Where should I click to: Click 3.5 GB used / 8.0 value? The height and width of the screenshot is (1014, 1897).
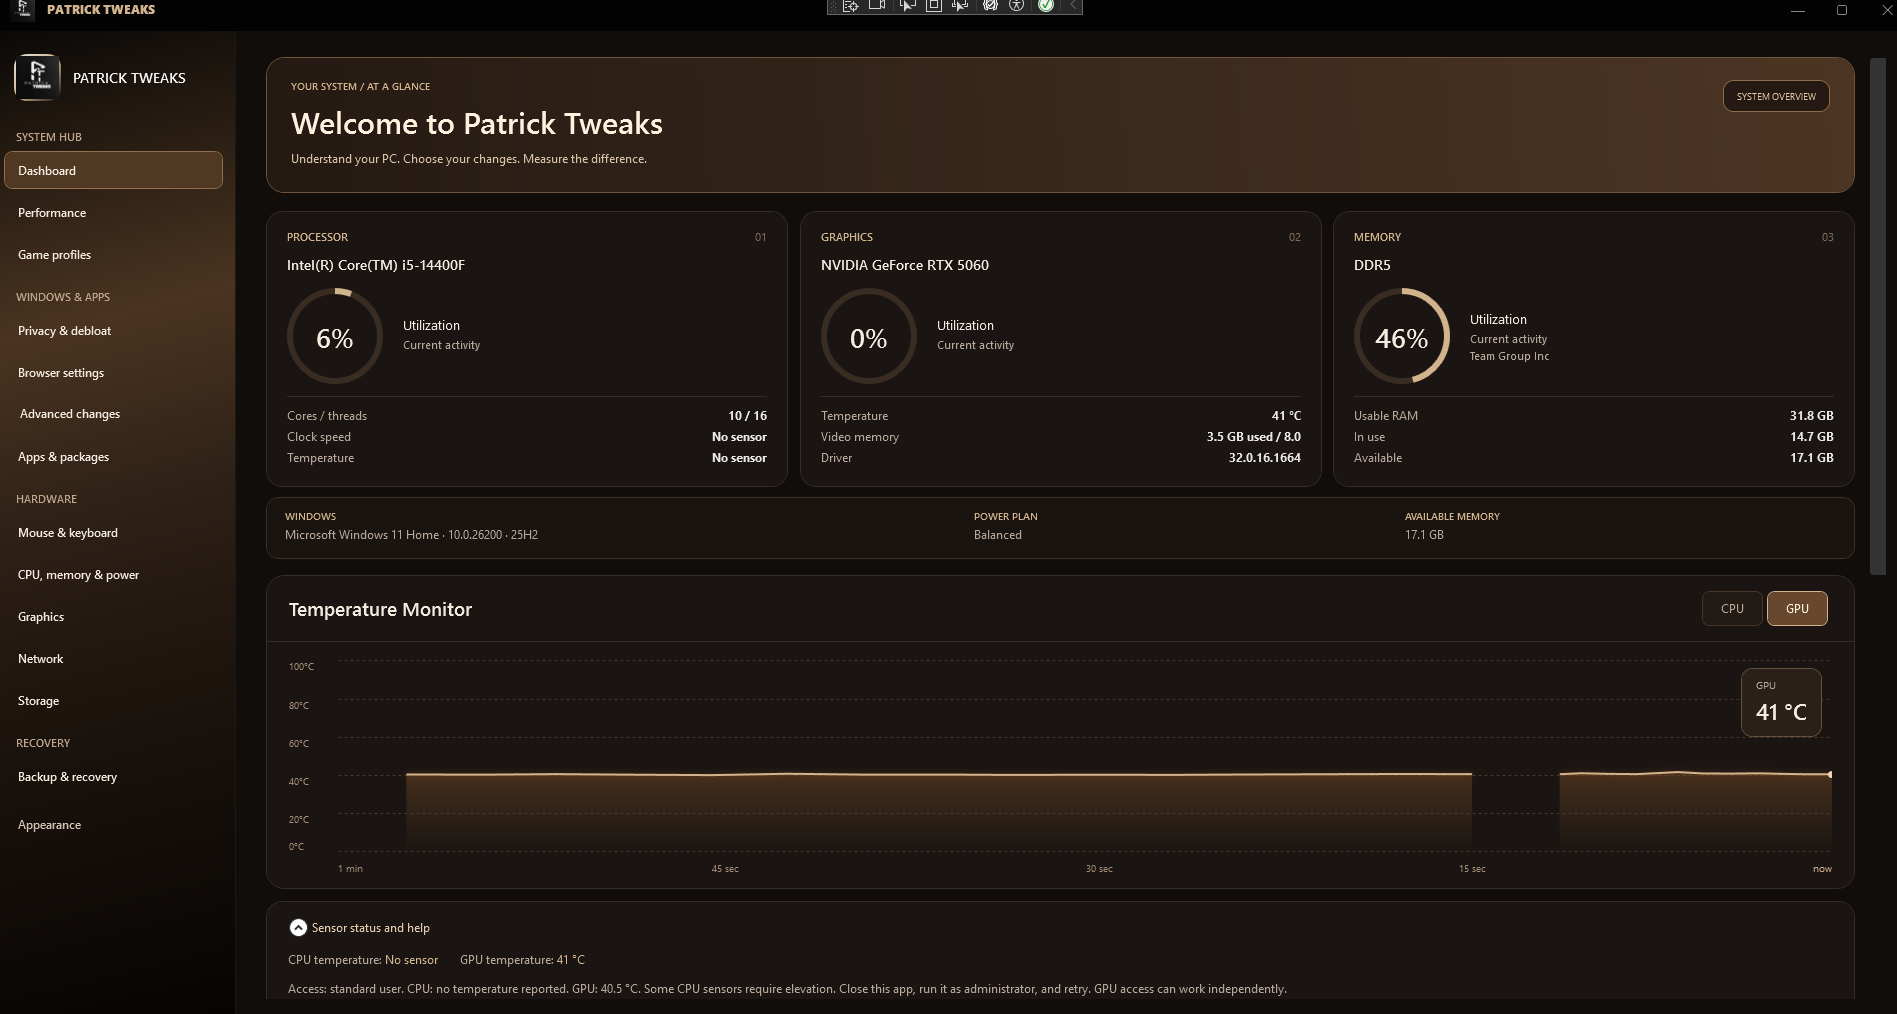1253,437
